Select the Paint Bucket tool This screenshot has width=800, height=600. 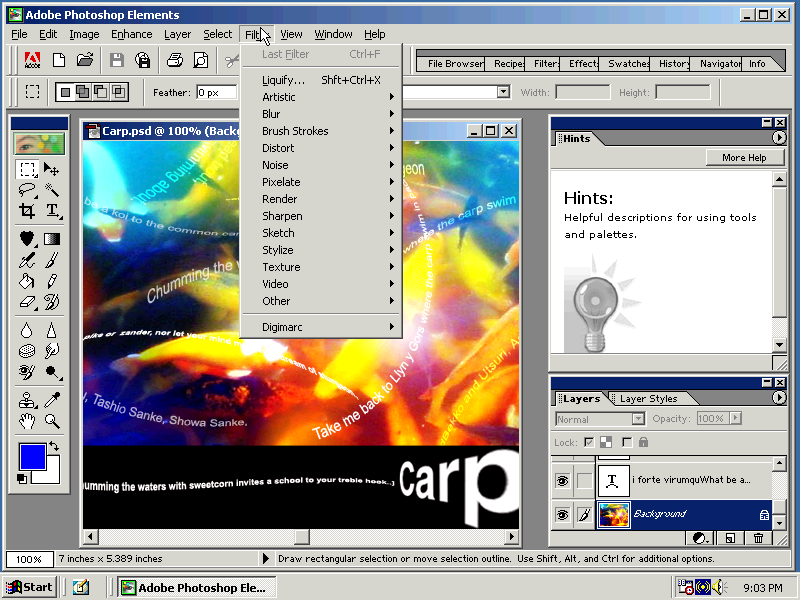coord(27,281)
